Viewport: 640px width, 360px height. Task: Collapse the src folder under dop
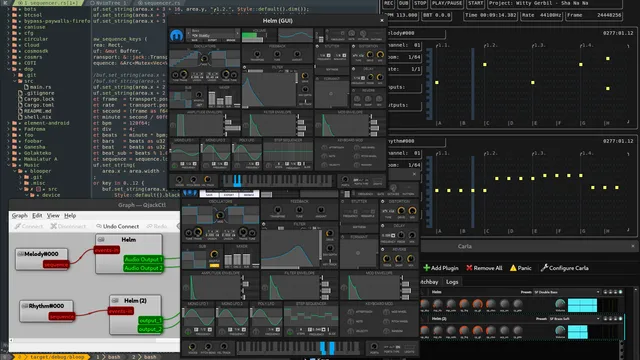pyautogui.click(x=15, y=81)
